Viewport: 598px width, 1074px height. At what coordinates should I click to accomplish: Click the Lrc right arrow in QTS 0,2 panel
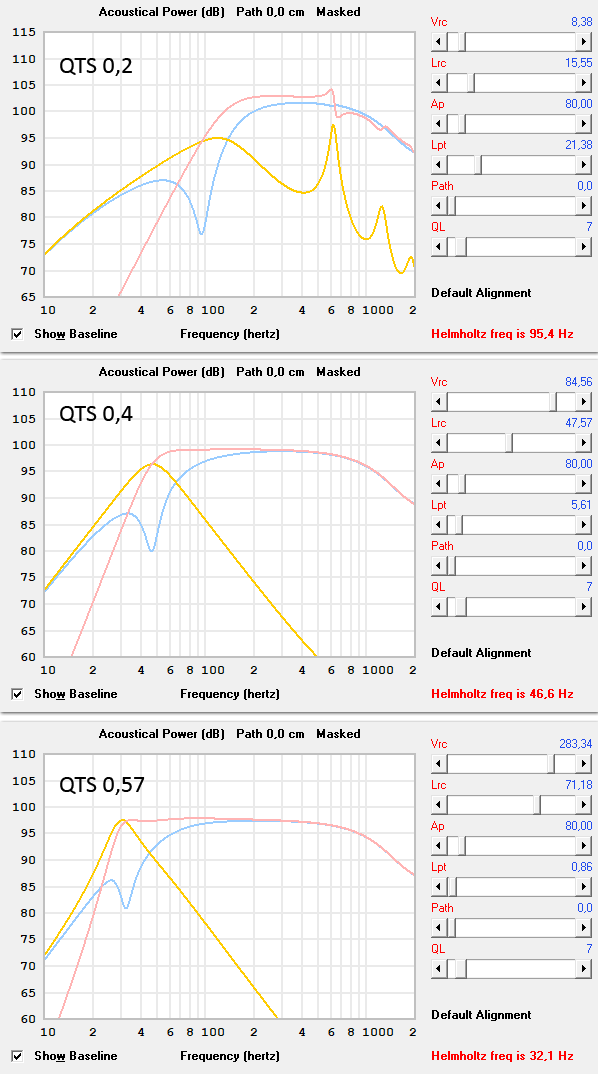point(584,83)
